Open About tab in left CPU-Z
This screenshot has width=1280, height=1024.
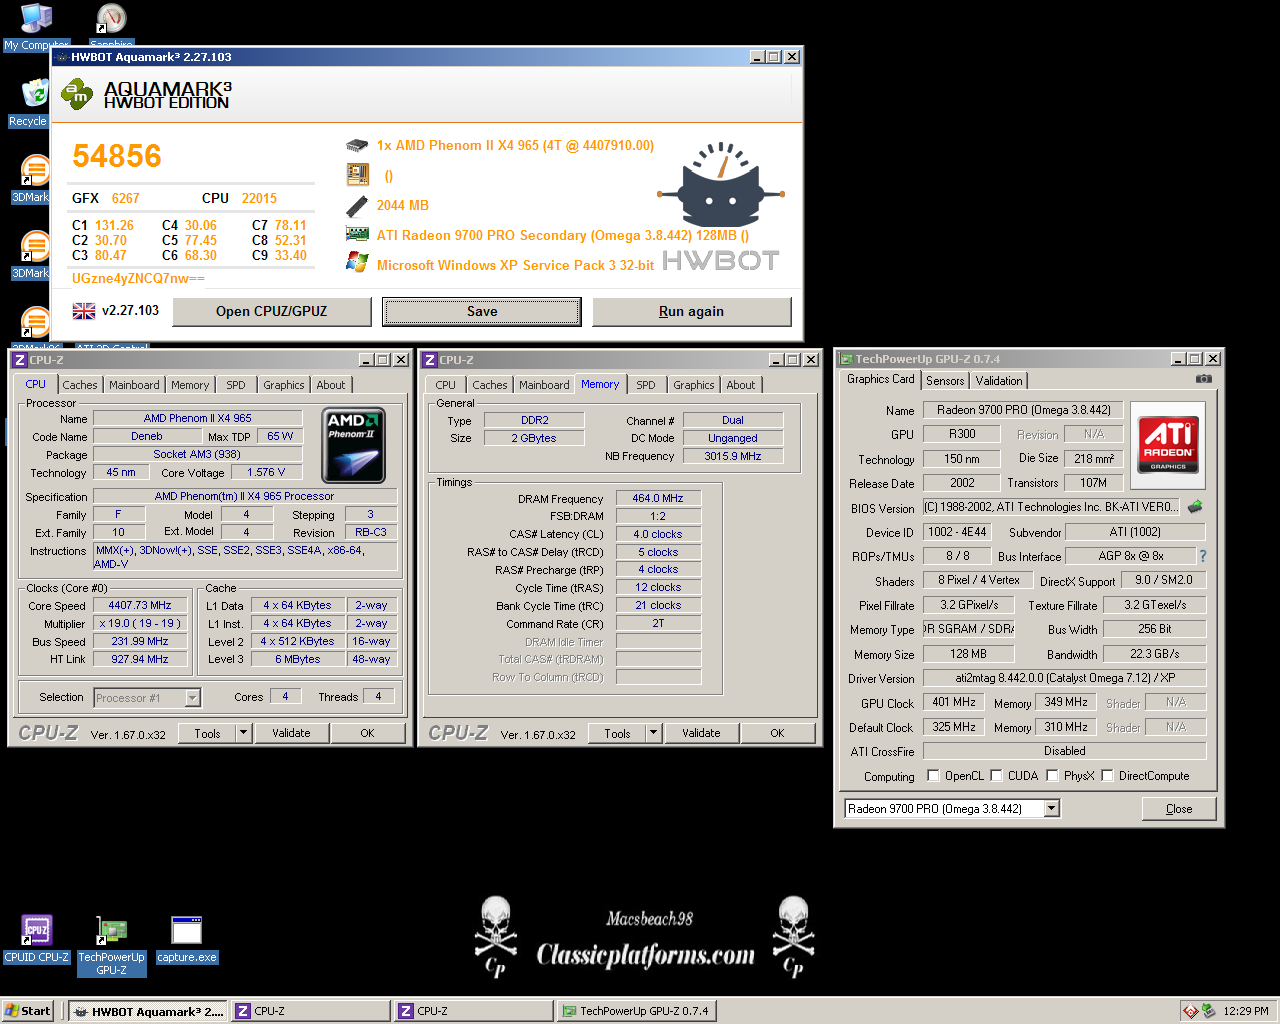(x=331, y=385)
